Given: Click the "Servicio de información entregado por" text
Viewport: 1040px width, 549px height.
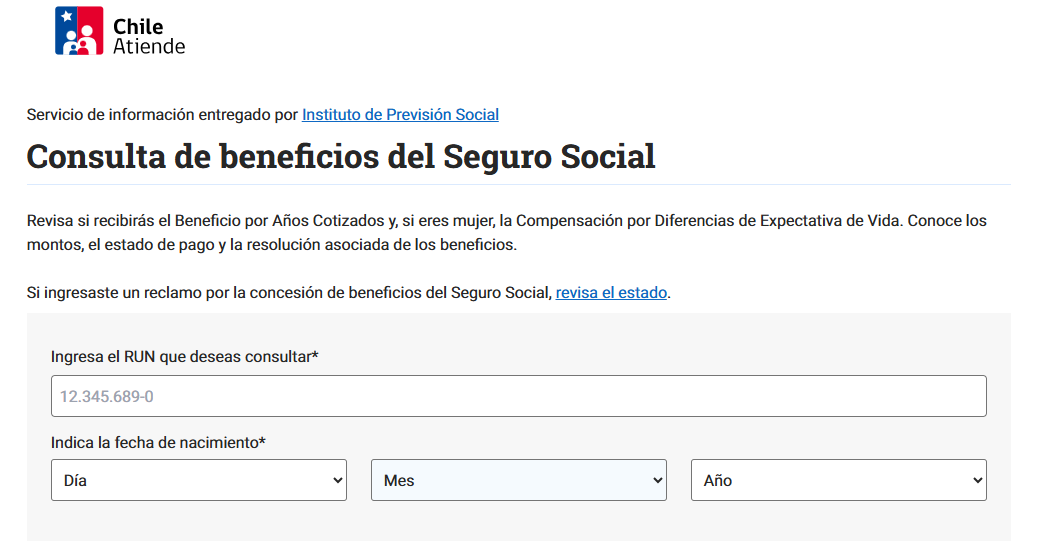Looking at the screenshot, I should click(x=162, y=115).
